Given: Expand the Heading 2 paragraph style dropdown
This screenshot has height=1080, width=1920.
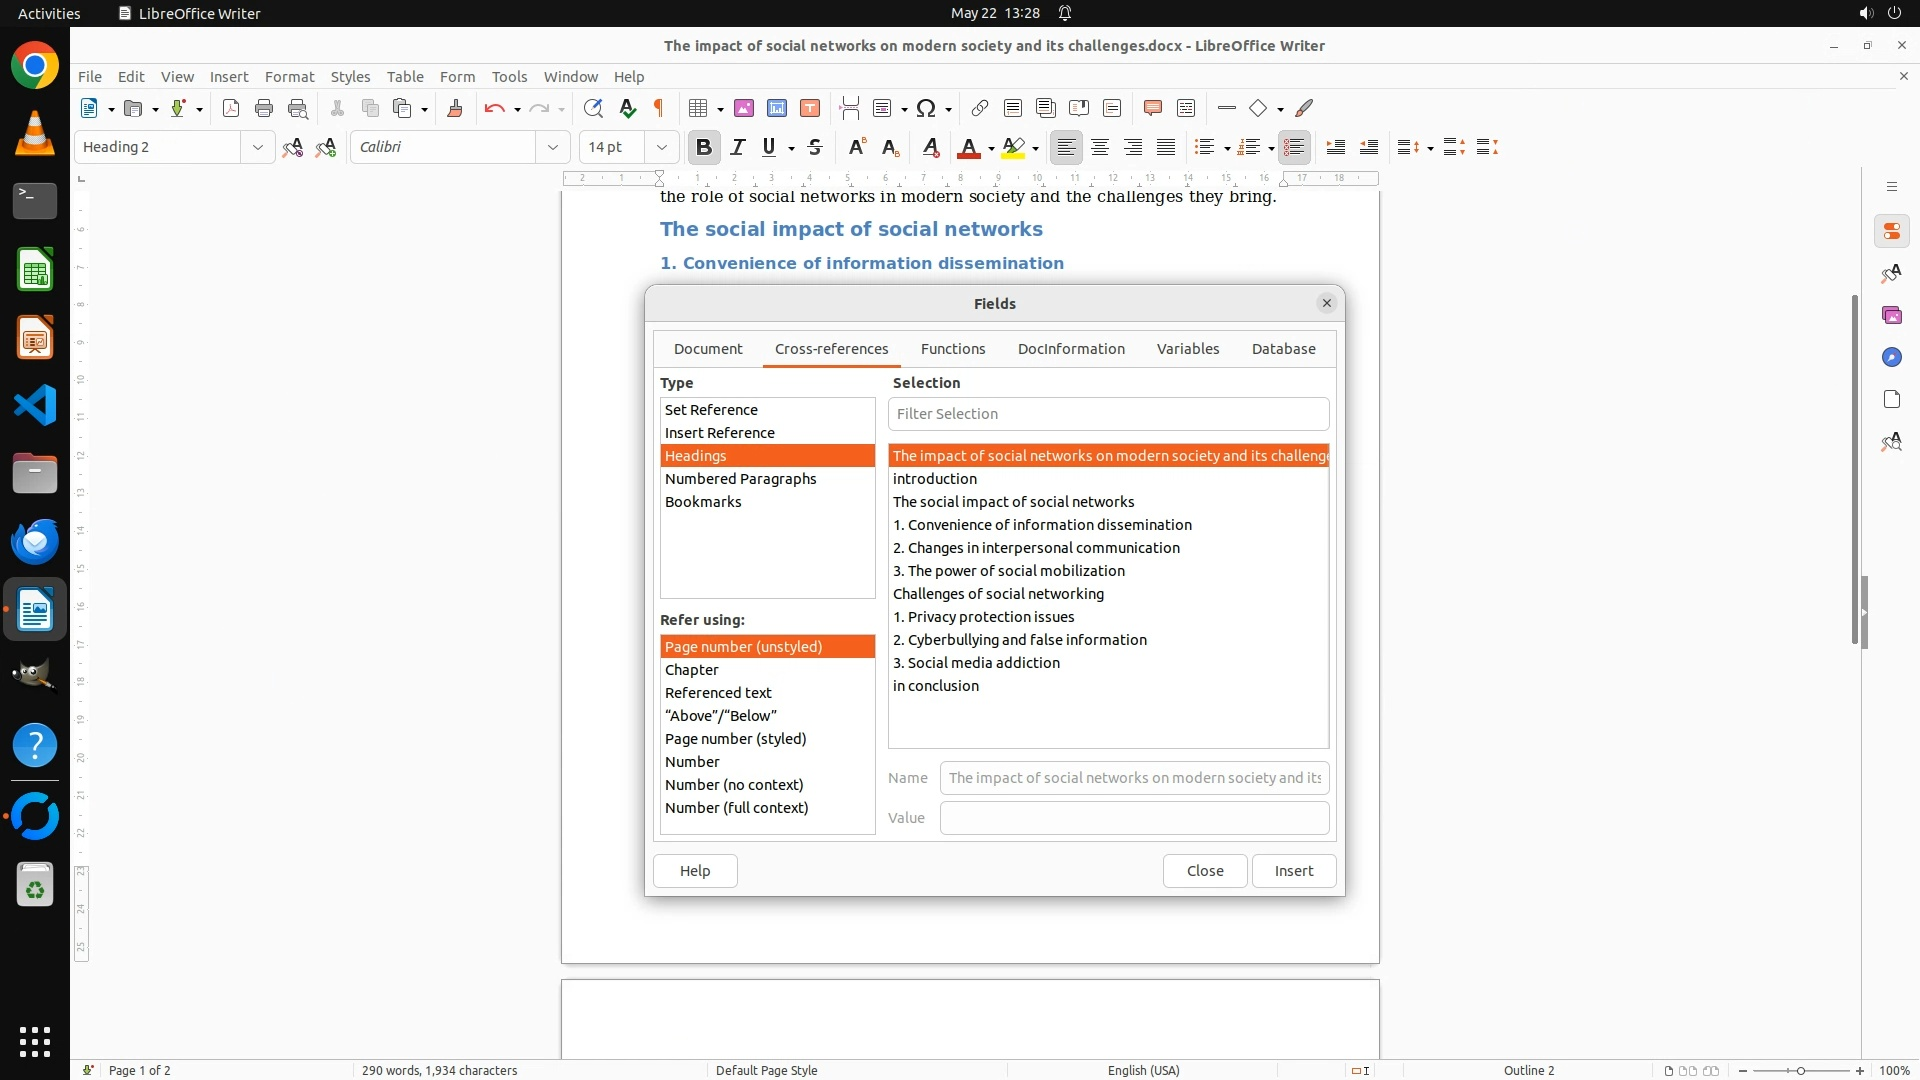Looking at the screenshot, I should [x=257, y=147].
